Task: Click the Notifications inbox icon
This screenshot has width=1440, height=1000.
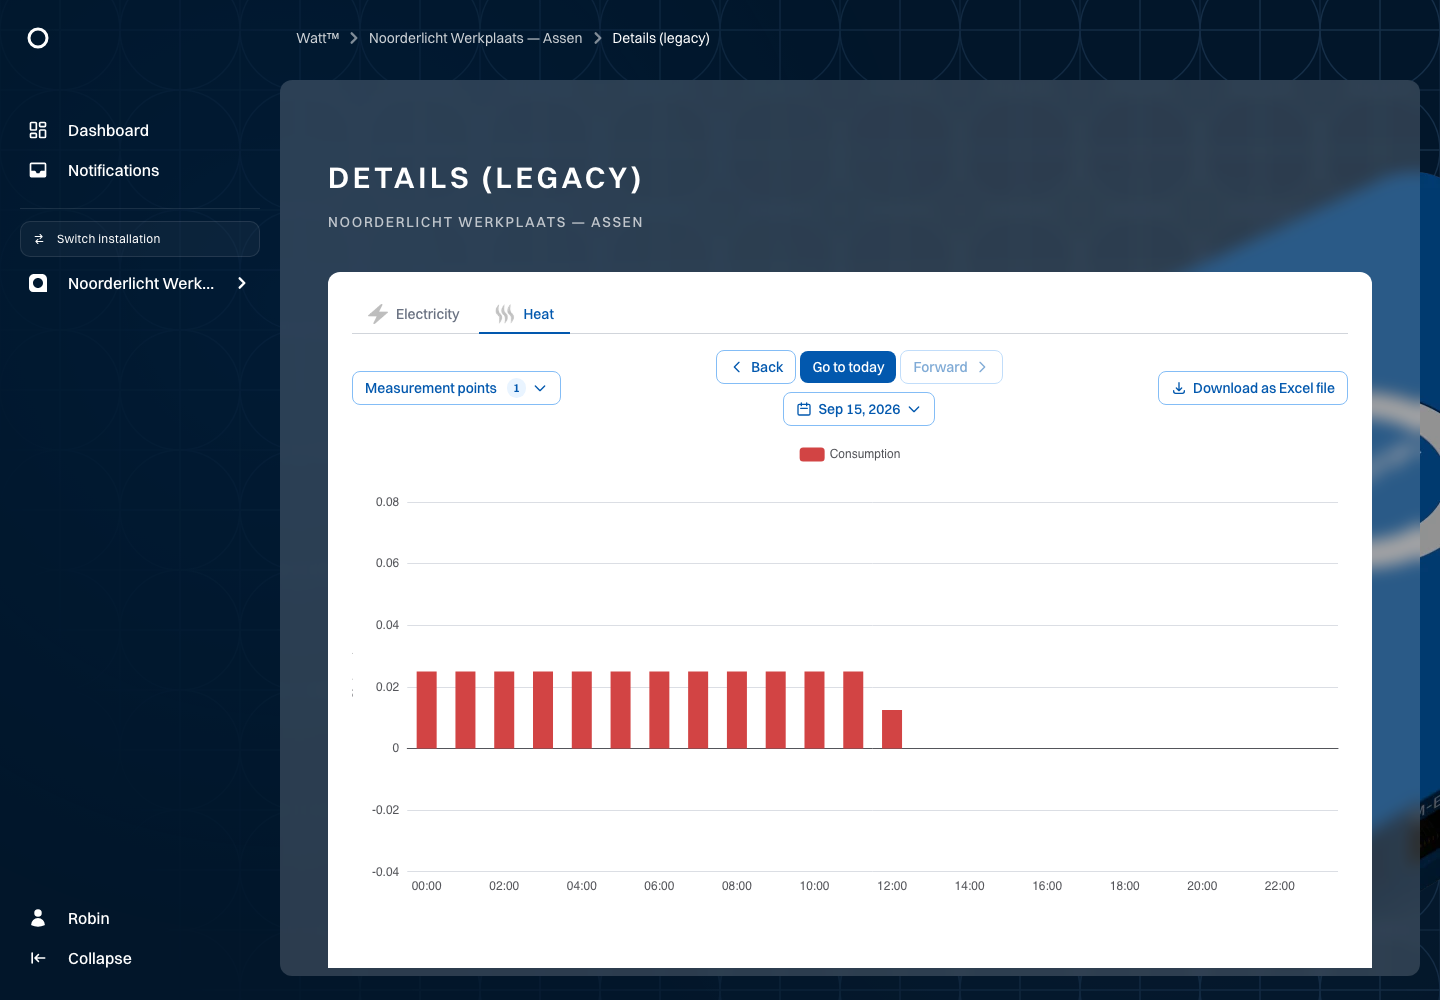Action: coord(38,170)
